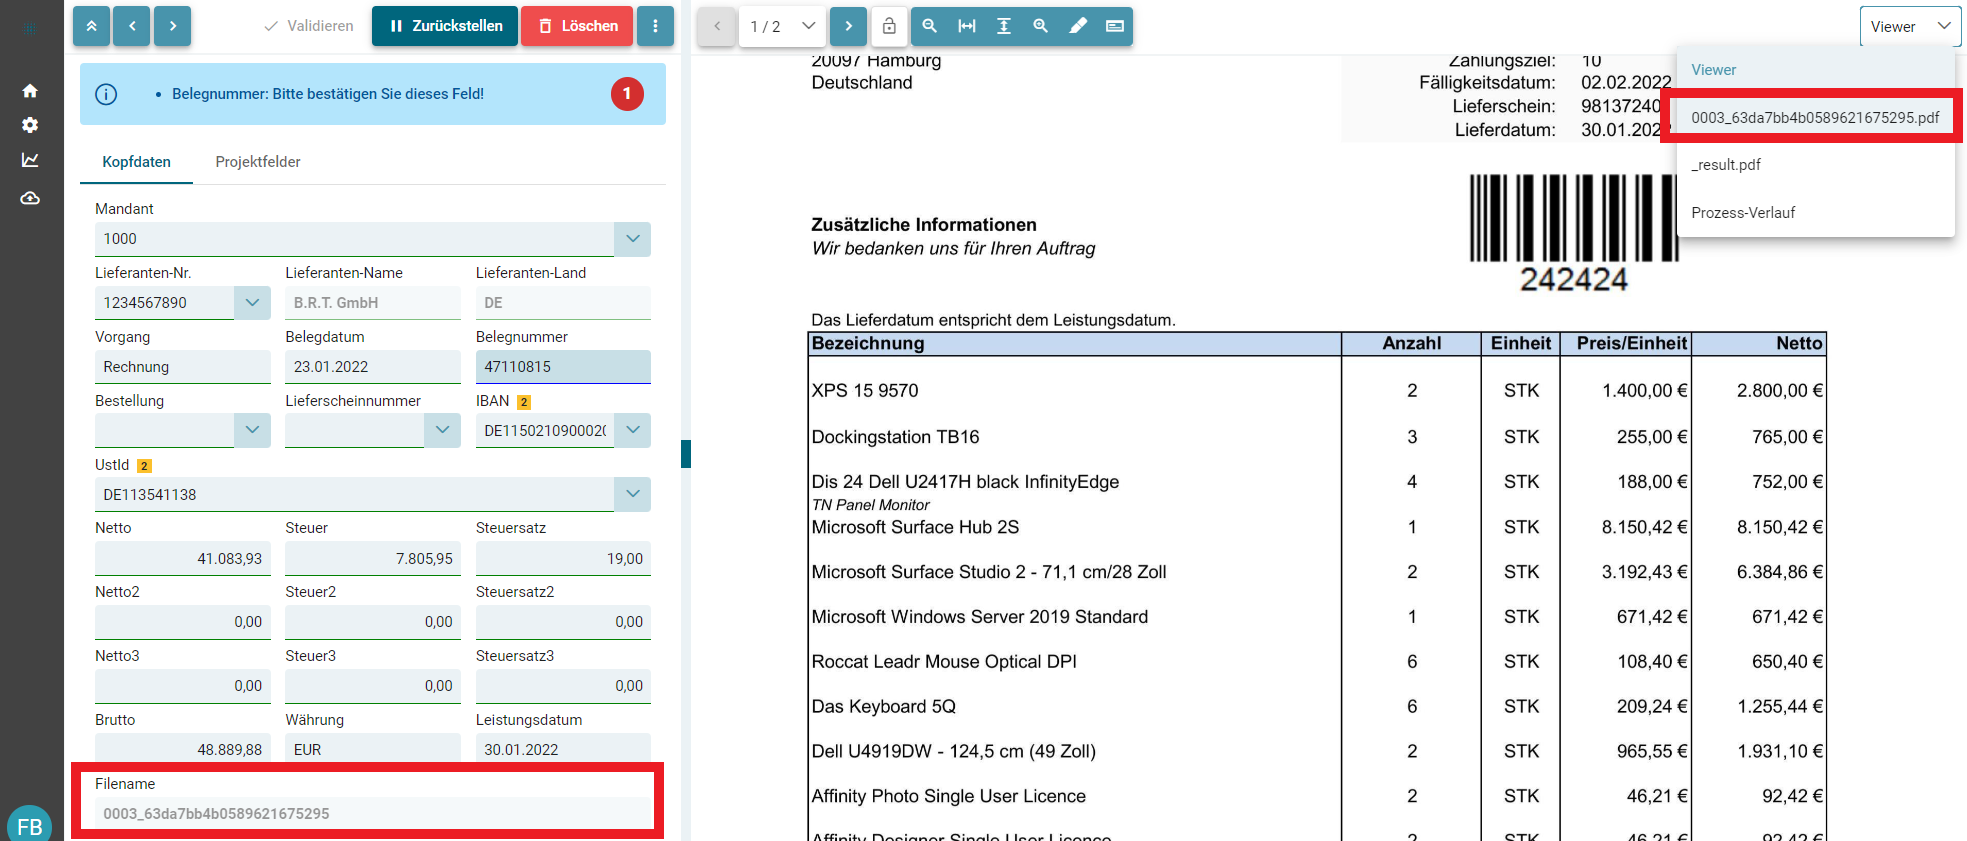Zoom in on the PDF viewer
This screenshot has height=841, width=1967.
click(1041, 26)
